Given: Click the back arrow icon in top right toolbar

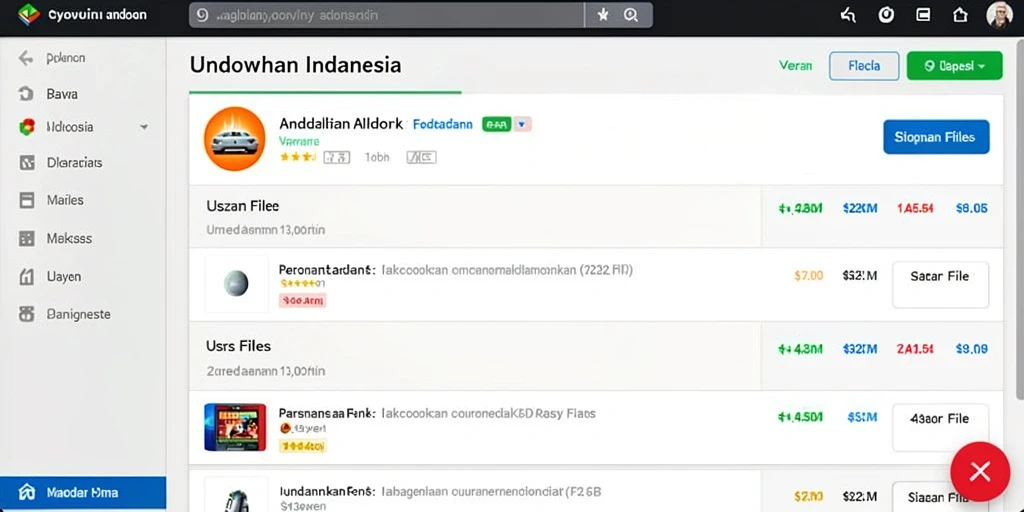Looking at the screenshot, I should click(848, 15).
